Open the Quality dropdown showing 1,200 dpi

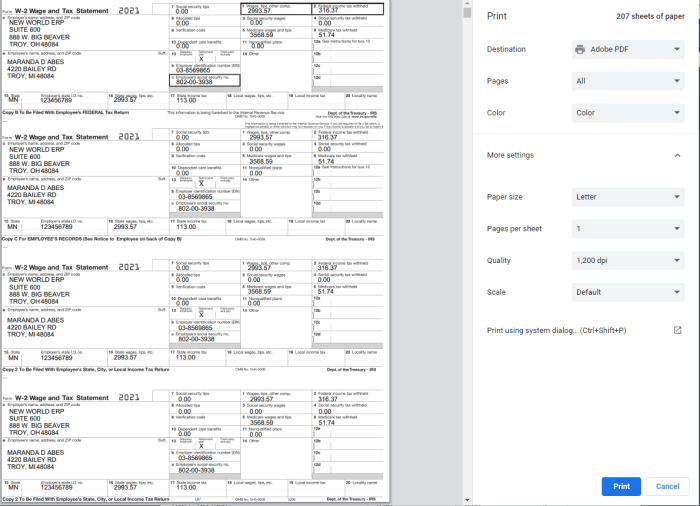point(628,260)
